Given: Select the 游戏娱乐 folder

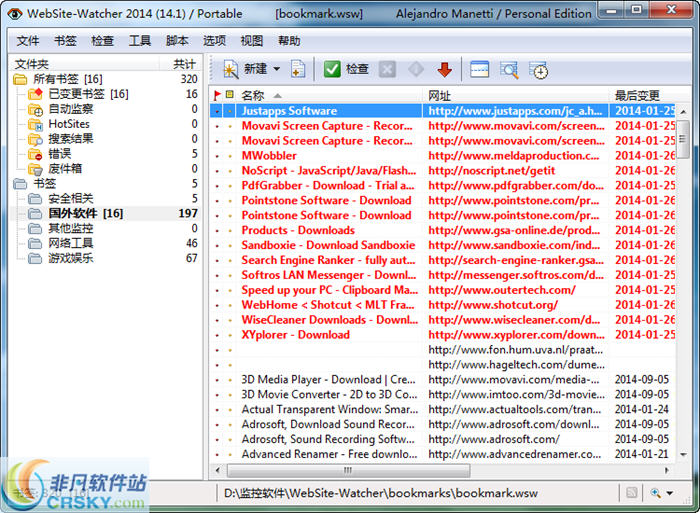Looking at the screenshot, I should coord(71,259).
